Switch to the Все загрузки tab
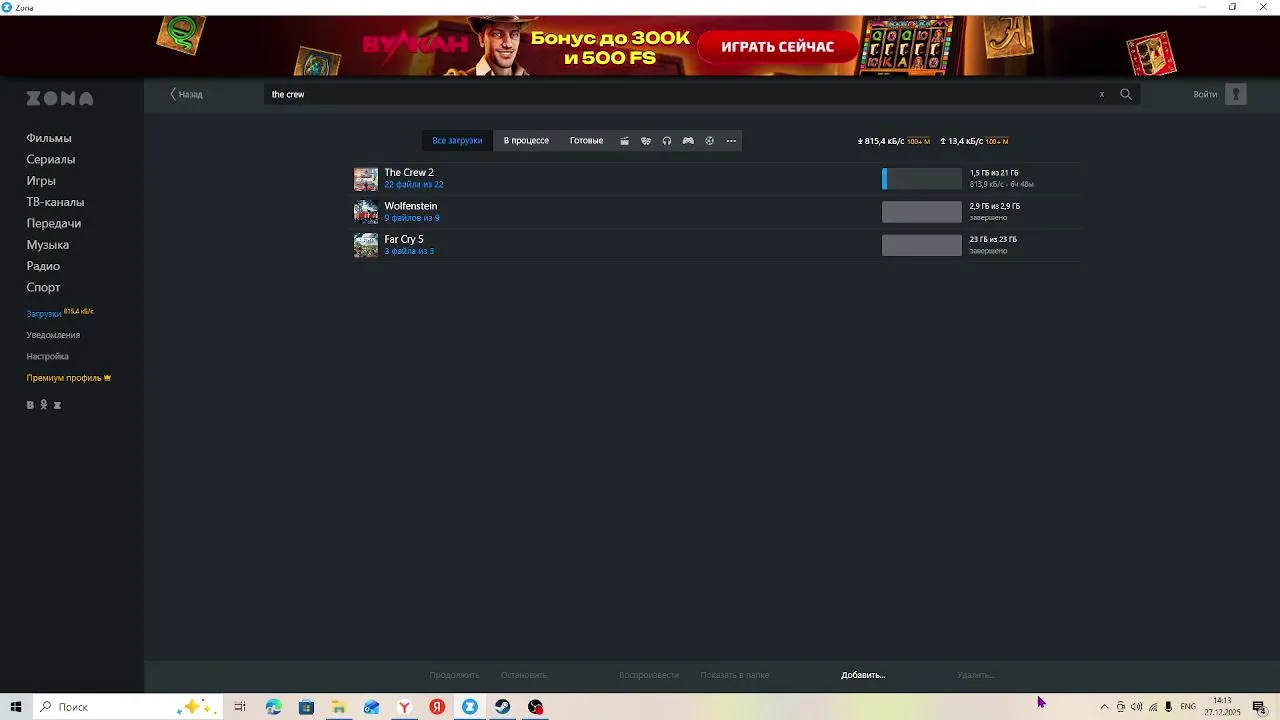This screenshot has width=1280, height=720. click(457, 141)
